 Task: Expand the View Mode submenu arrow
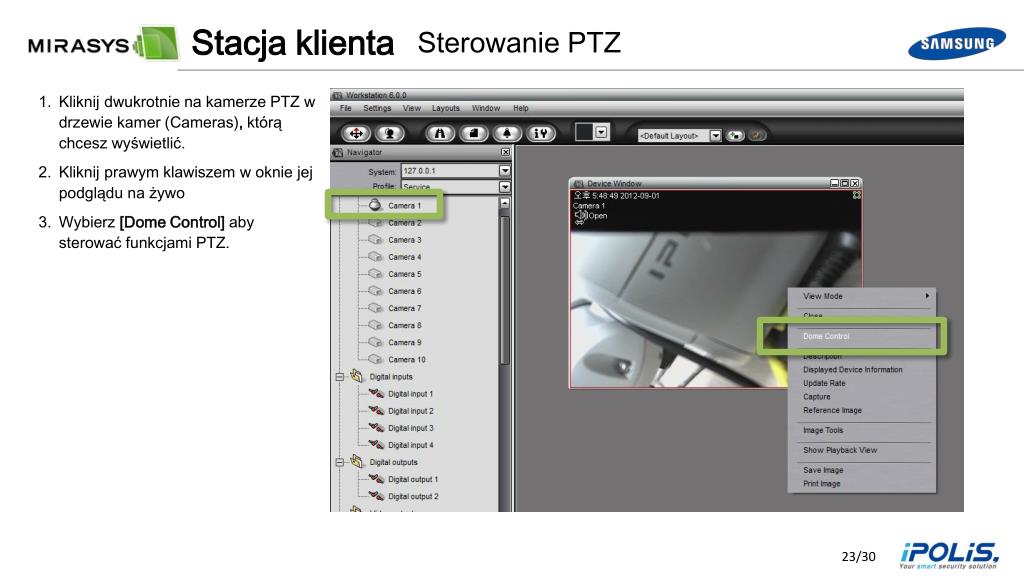[x=927, y=296]
